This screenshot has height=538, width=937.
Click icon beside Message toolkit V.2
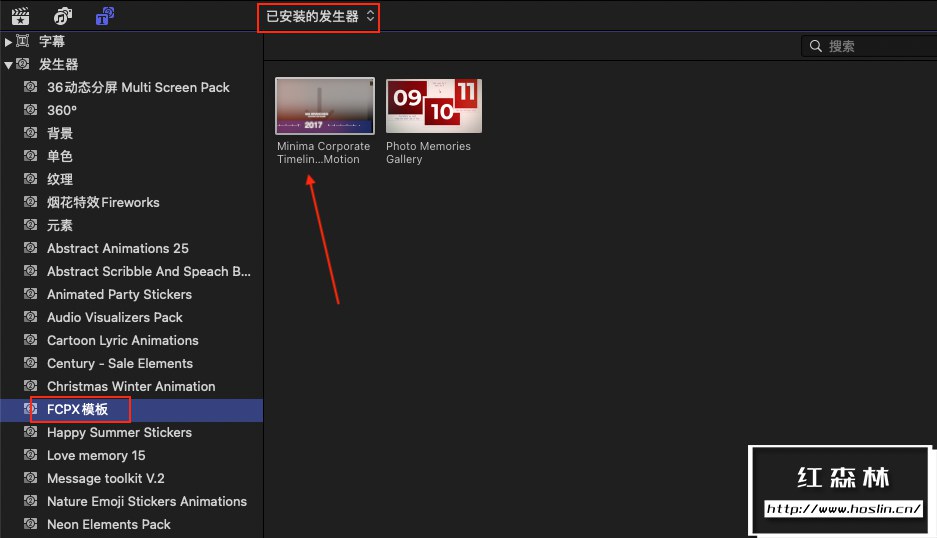coord(30,478)
